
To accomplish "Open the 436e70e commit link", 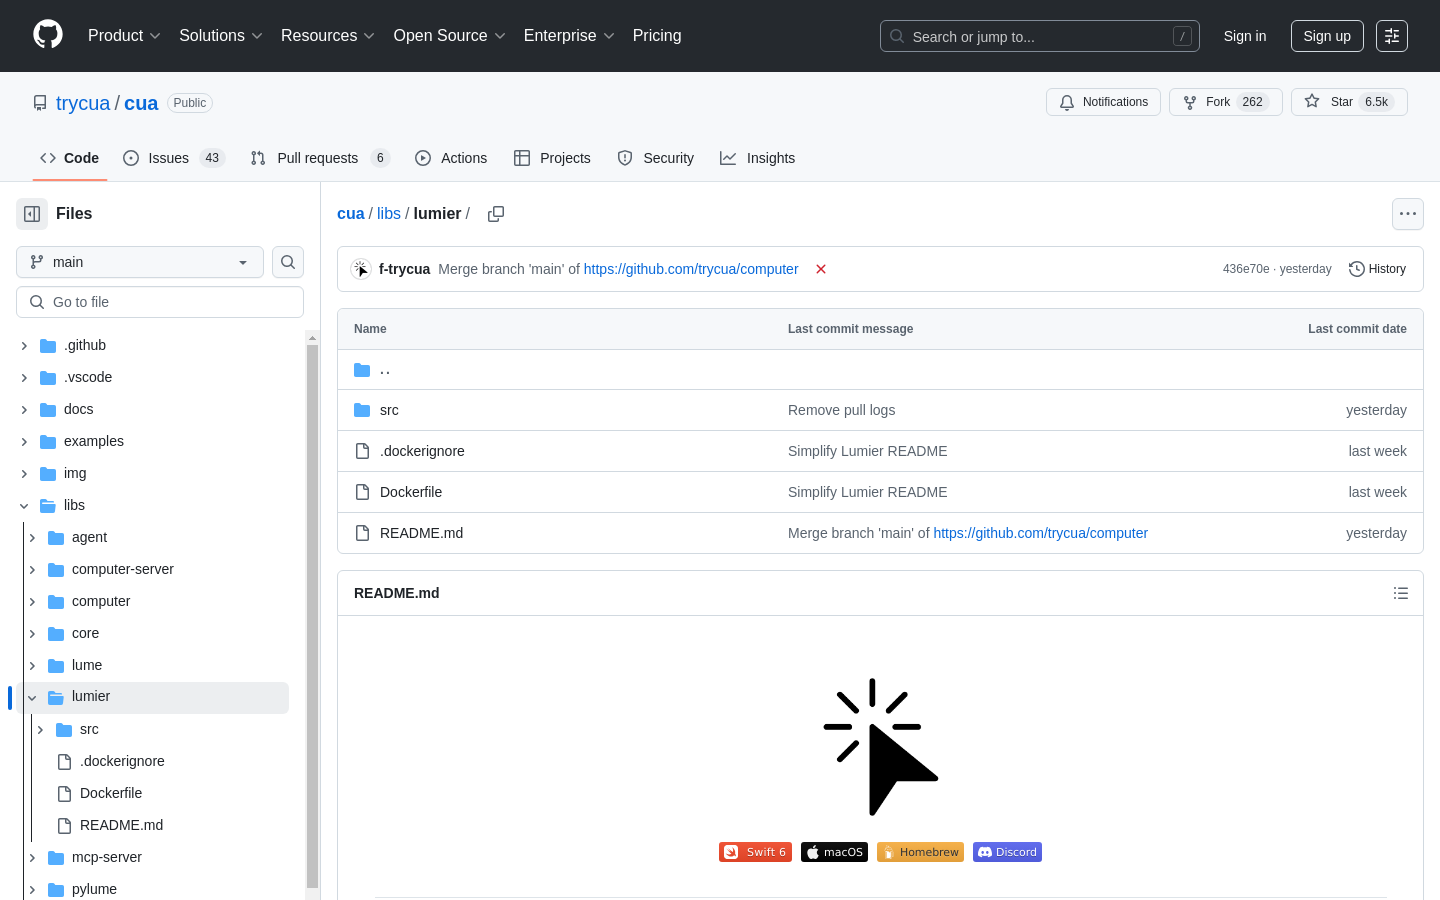I will [1245, 269].
